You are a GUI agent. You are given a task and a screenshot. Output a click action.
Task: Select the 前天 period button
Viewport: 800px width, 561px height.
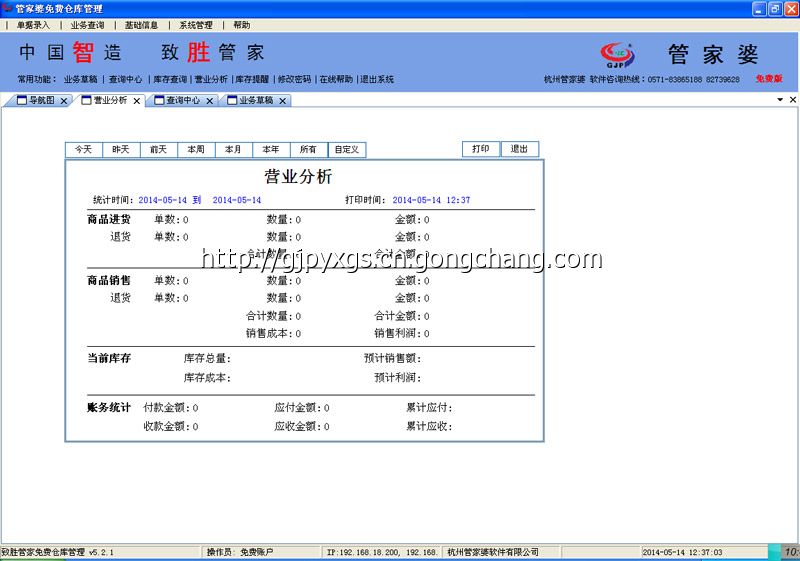[159, 149]
